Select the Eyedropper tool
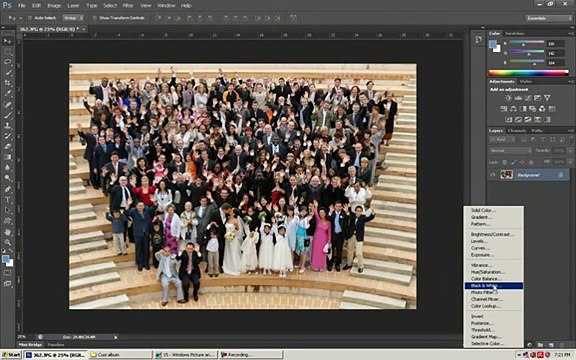 7,94
